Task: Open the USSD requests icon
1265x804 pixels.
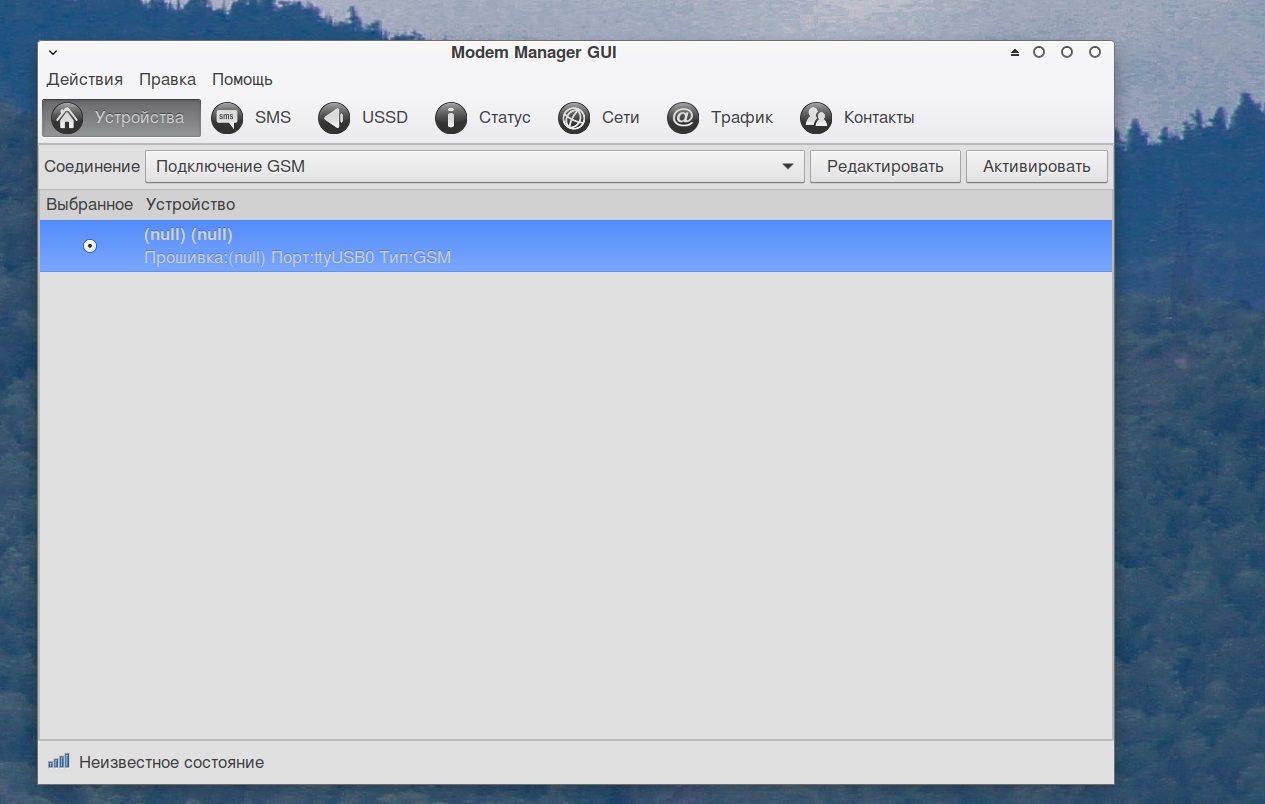Action: click(x=334, y=118)
